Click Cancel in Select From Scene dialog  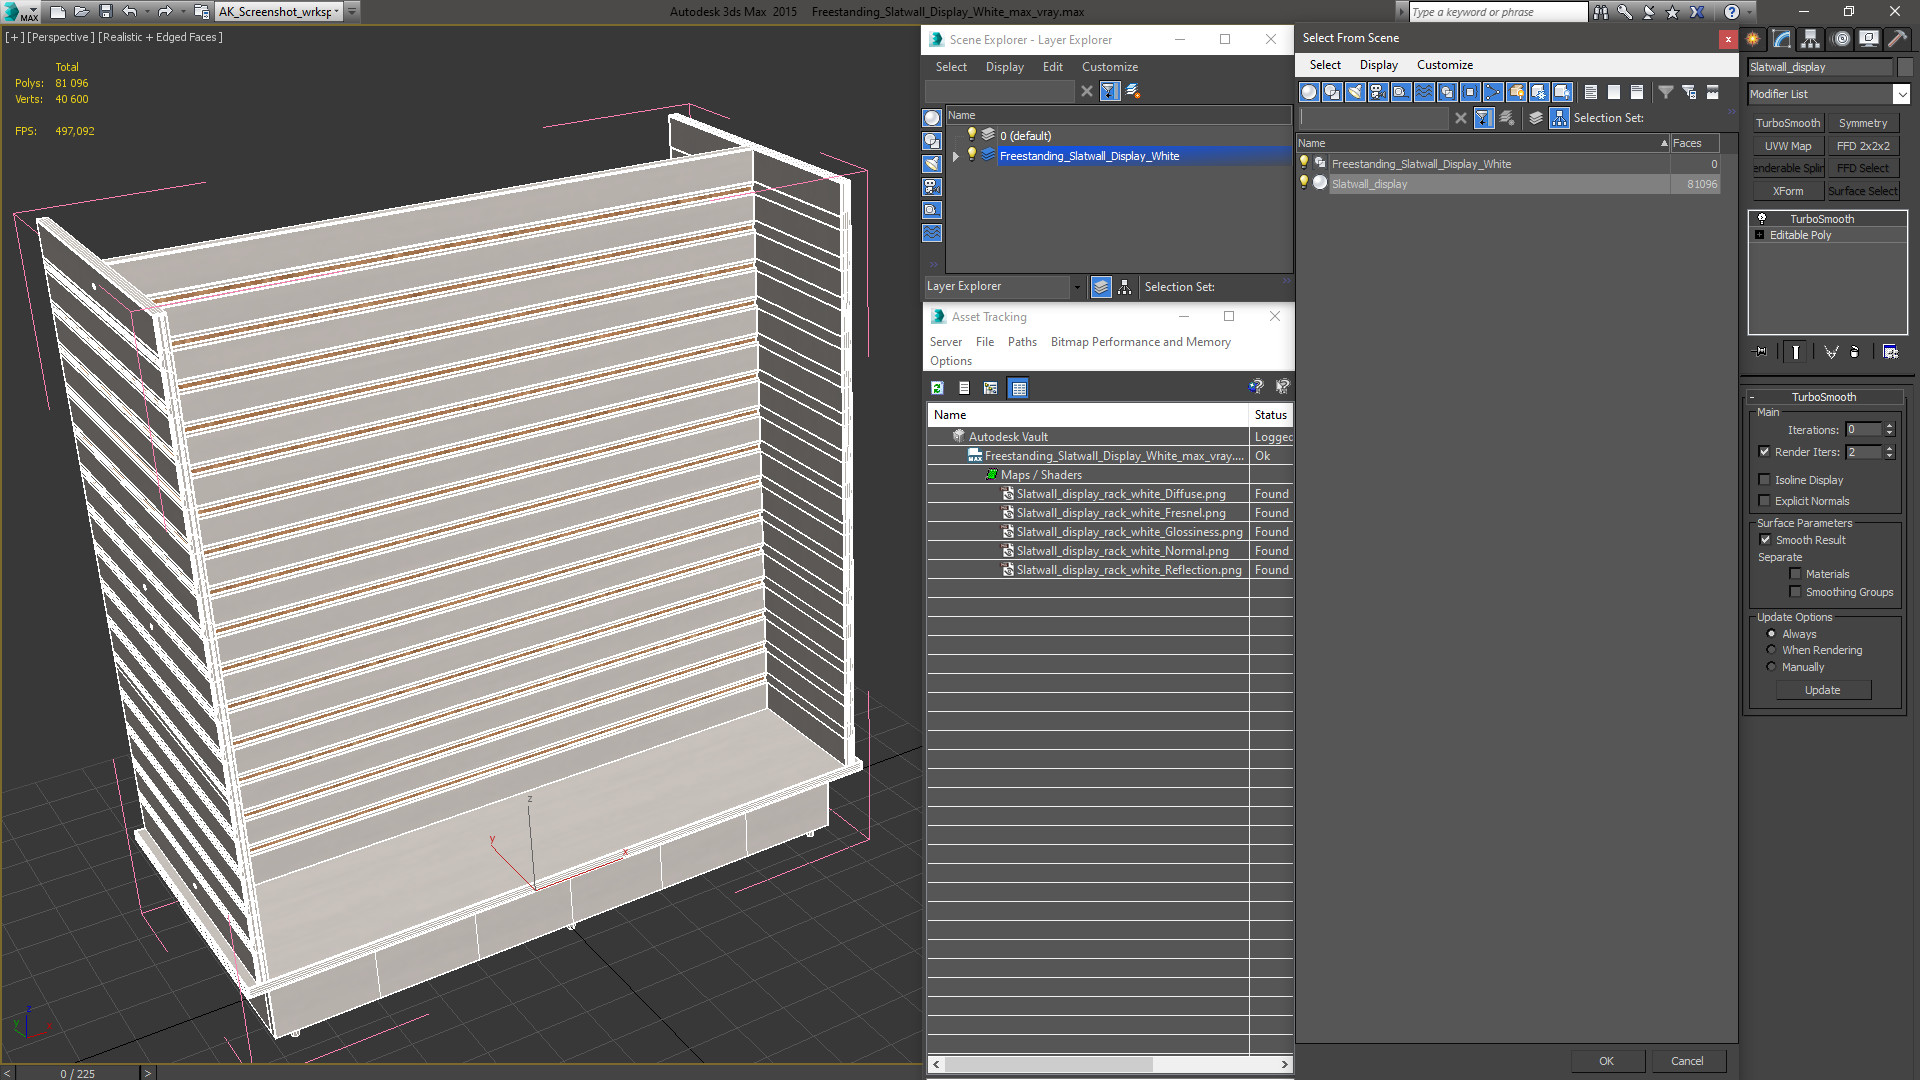click(x=1687, y=1061)
